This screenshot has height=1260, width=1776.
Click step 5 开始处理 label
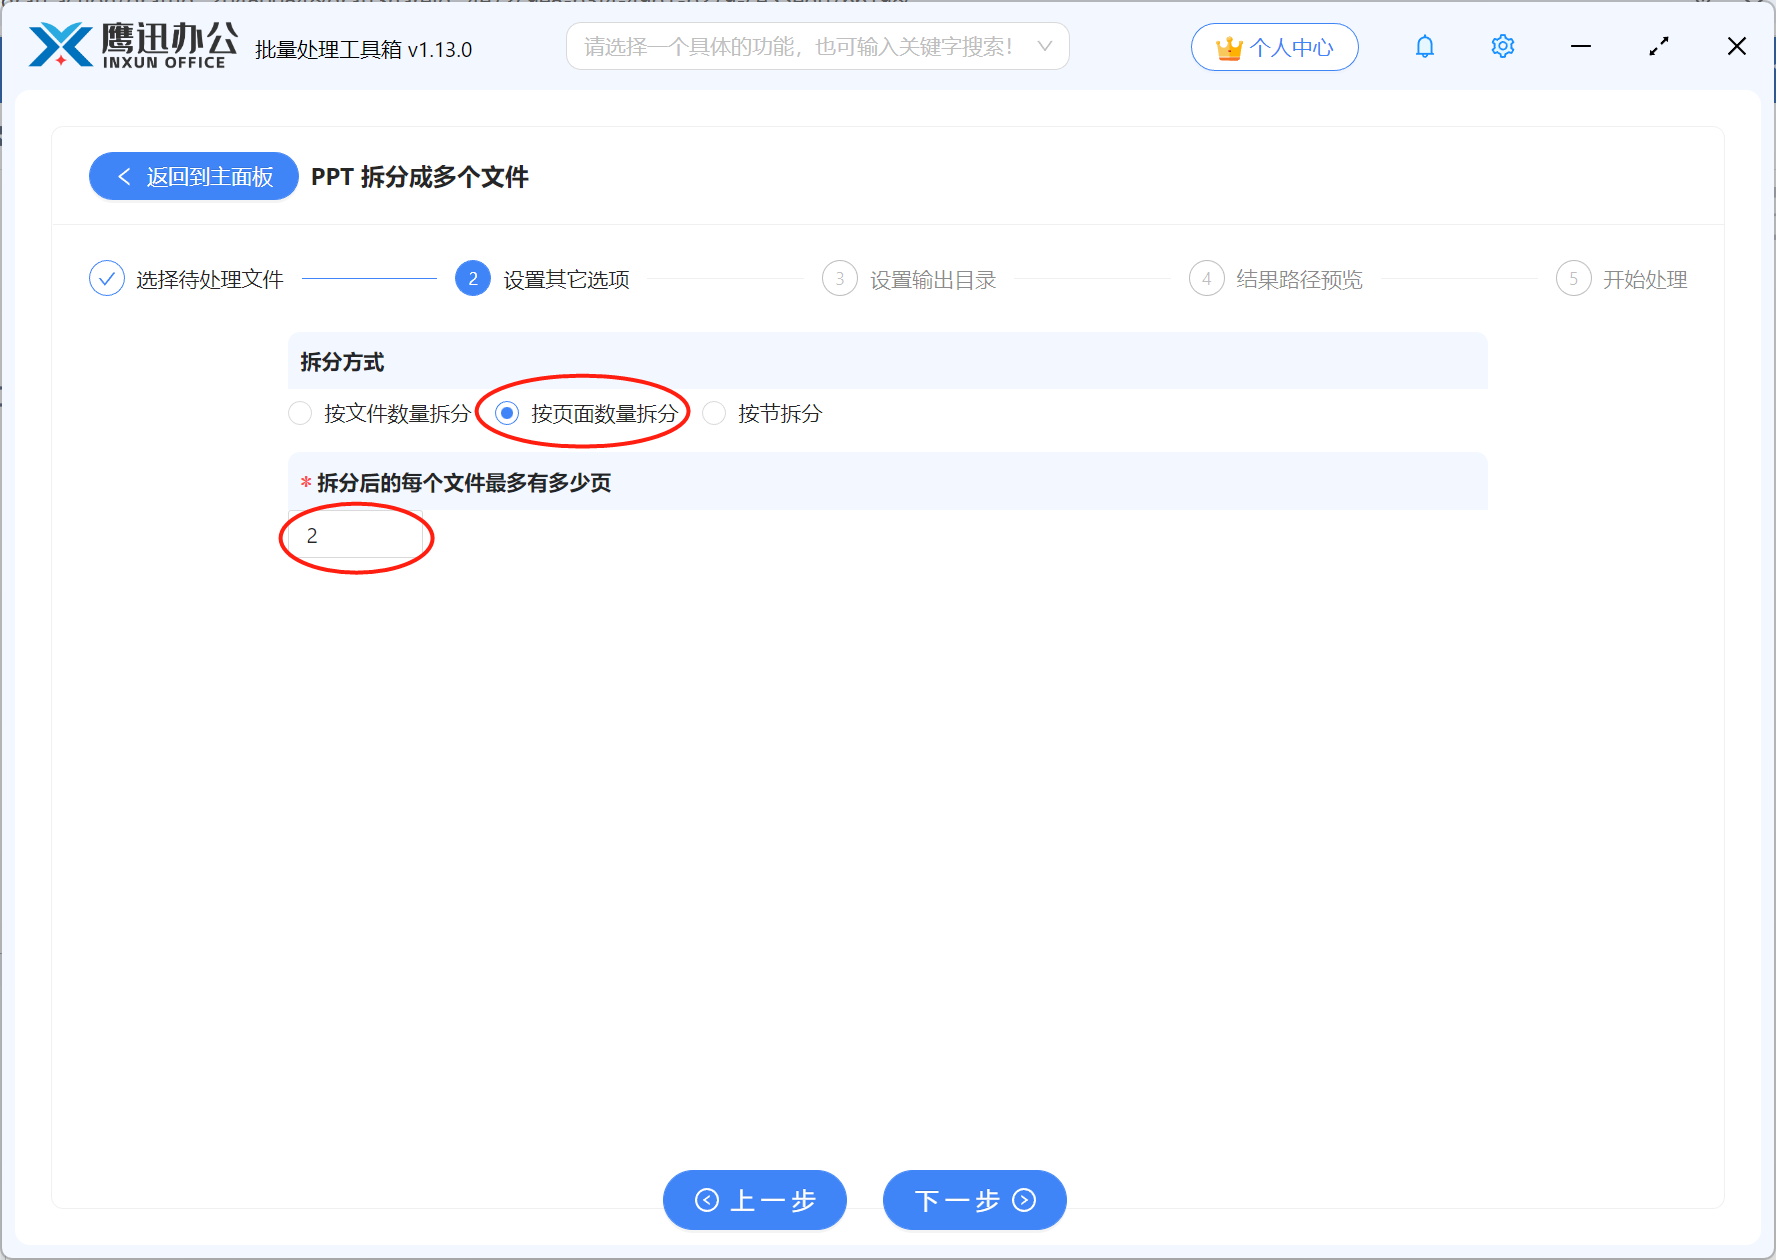1646,279
